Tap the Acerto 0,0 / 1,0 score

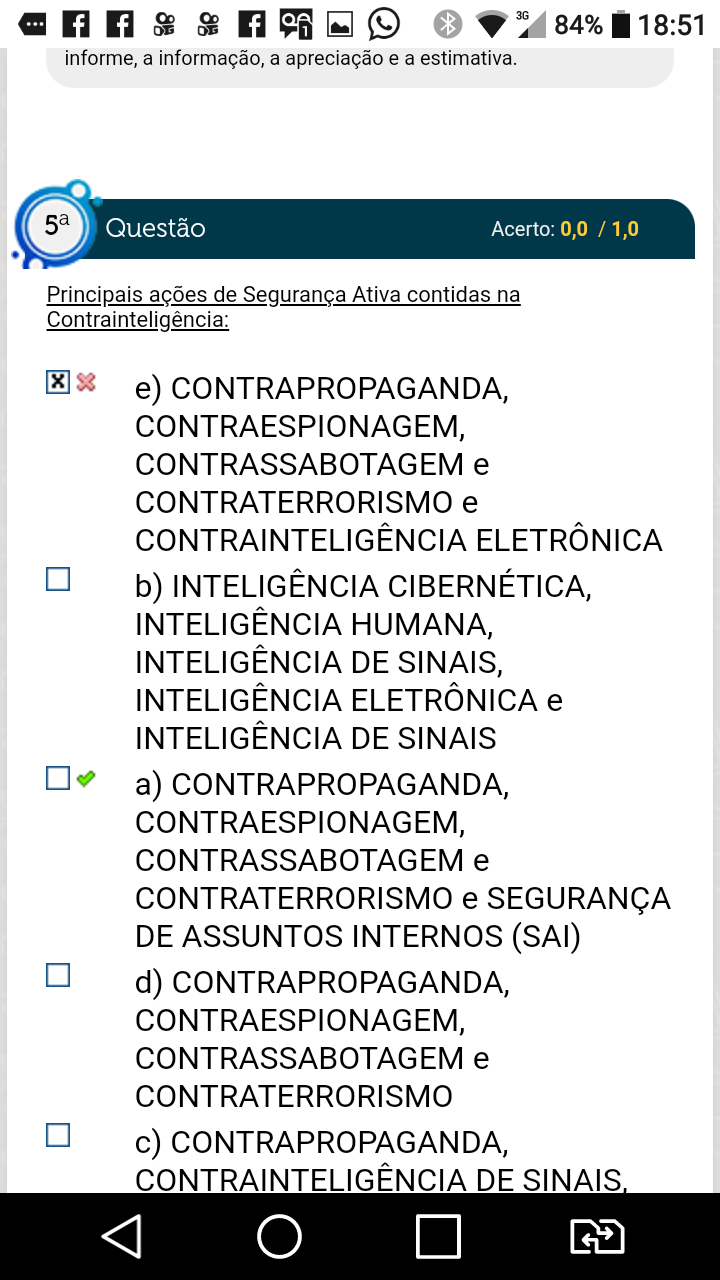tap(564, 229)
